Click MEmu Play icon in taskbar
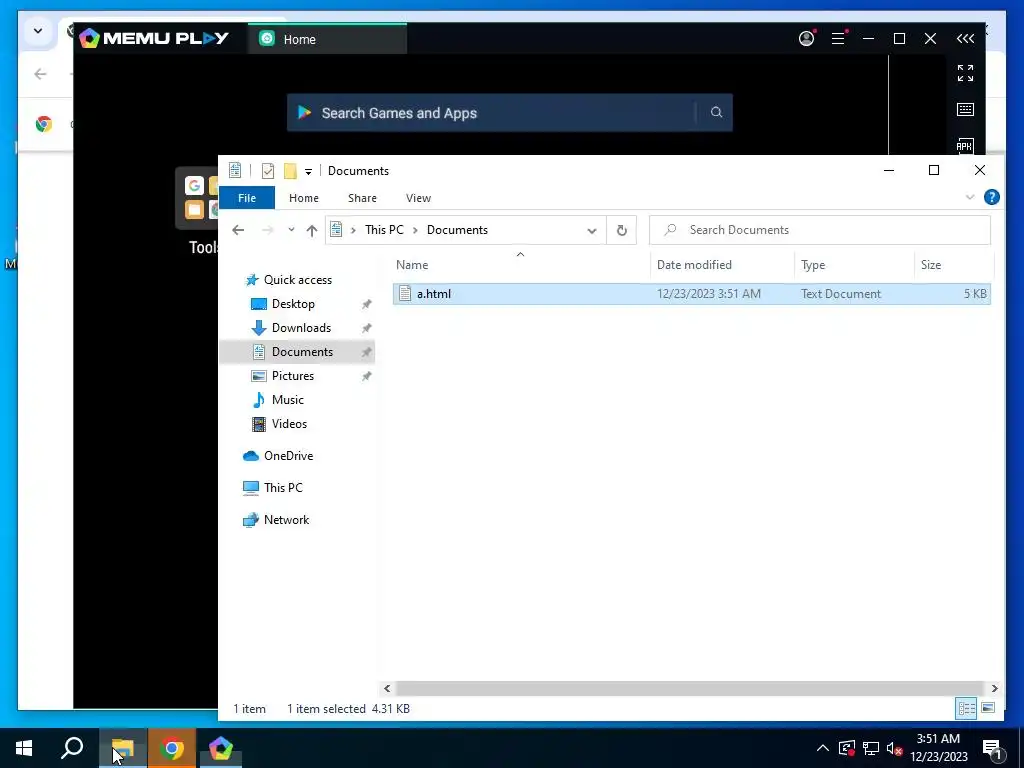1024x768 pixels. tap(221, 748)
